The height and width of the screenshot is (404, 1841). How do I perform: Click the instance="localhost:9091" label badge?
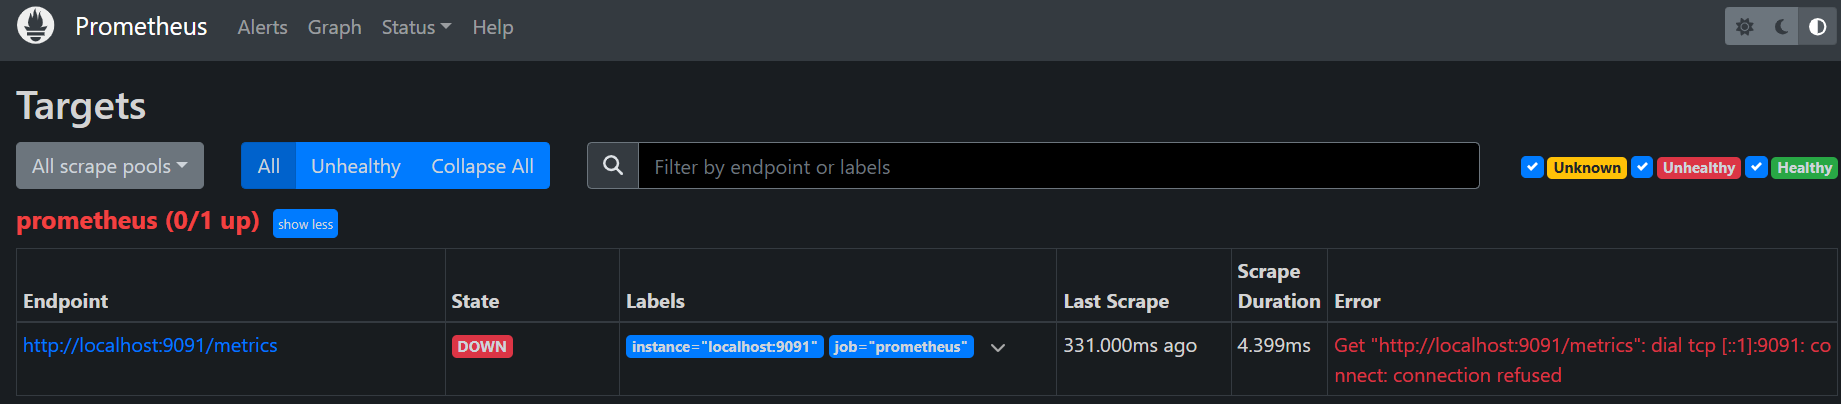(724, 346)
